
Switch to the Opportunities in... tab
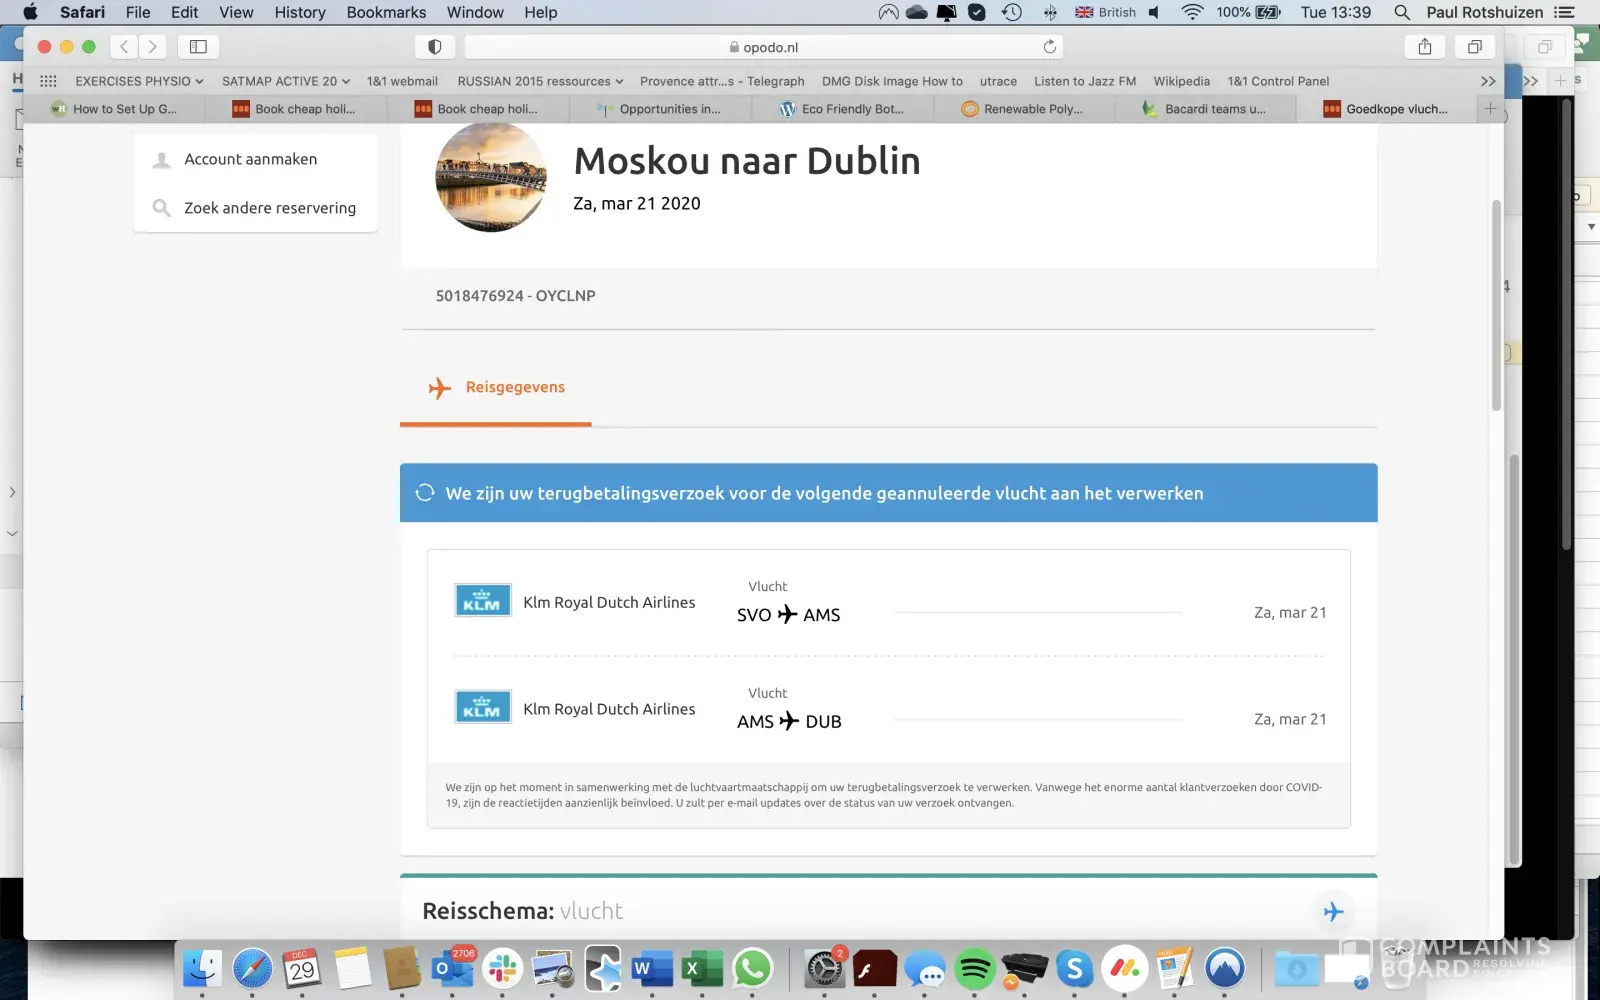(660, 109)
